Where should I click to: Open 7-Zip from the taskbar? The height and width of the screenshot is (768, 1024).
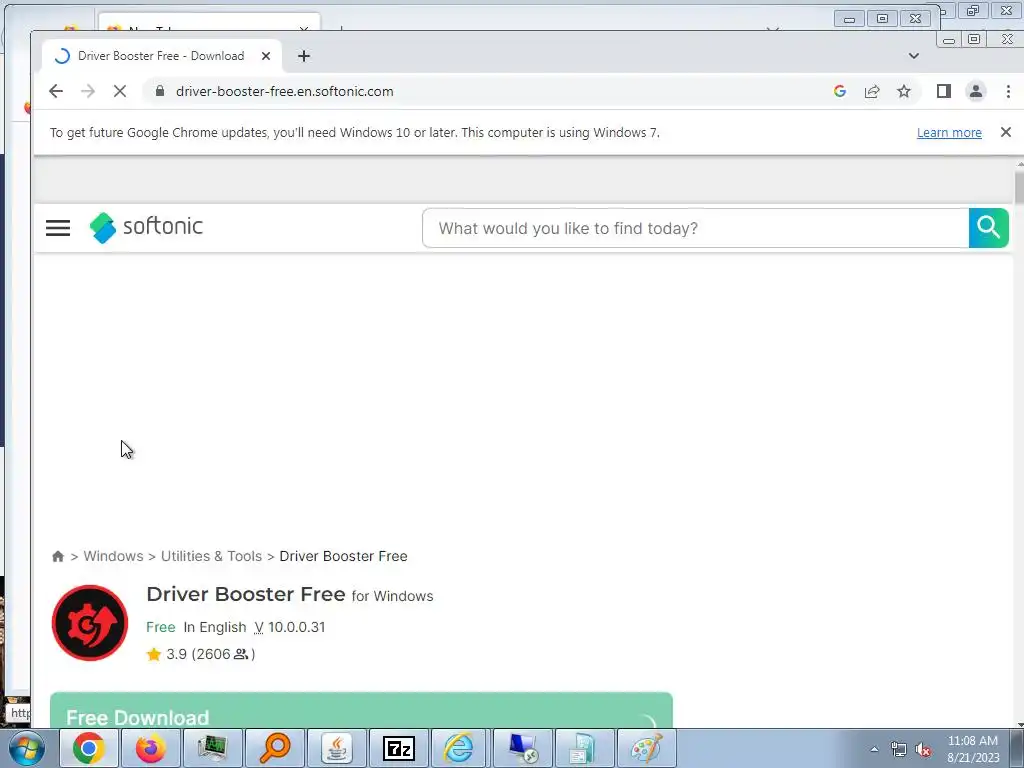tap(399, 748)
